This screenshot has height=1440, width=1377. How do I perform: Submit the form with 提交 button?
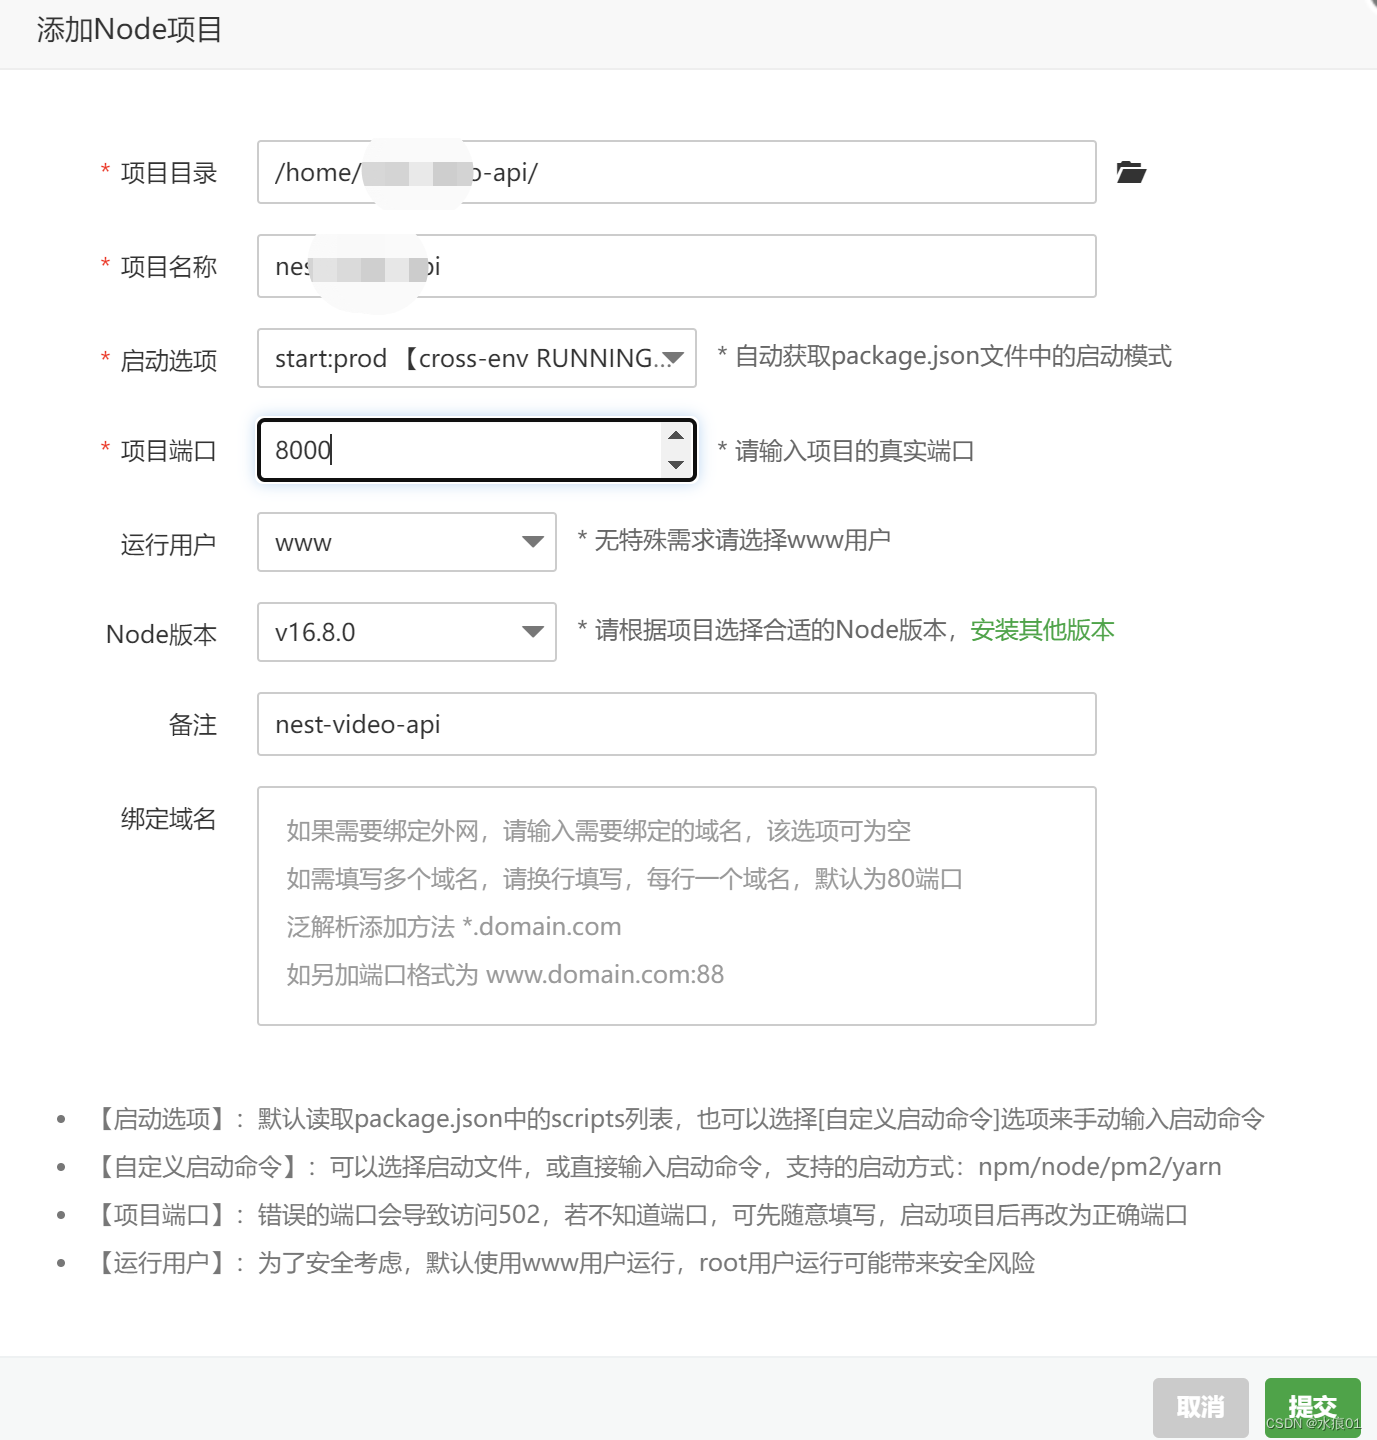1312,1407
